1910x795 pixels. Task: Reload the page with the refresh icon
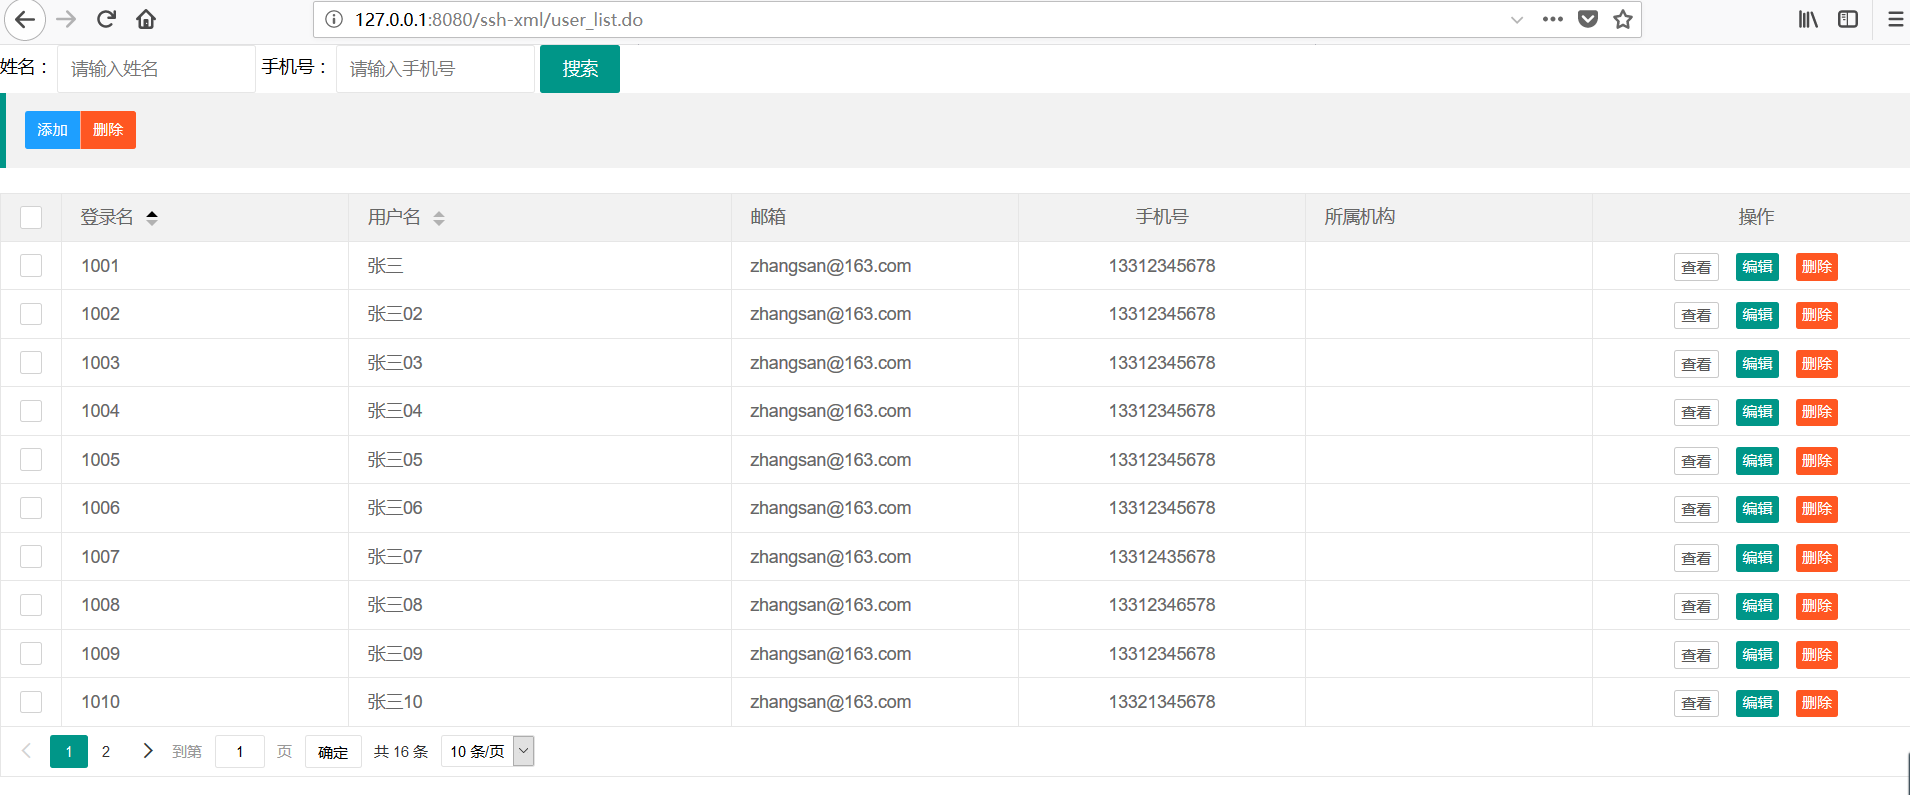click(x=106, y=19)
